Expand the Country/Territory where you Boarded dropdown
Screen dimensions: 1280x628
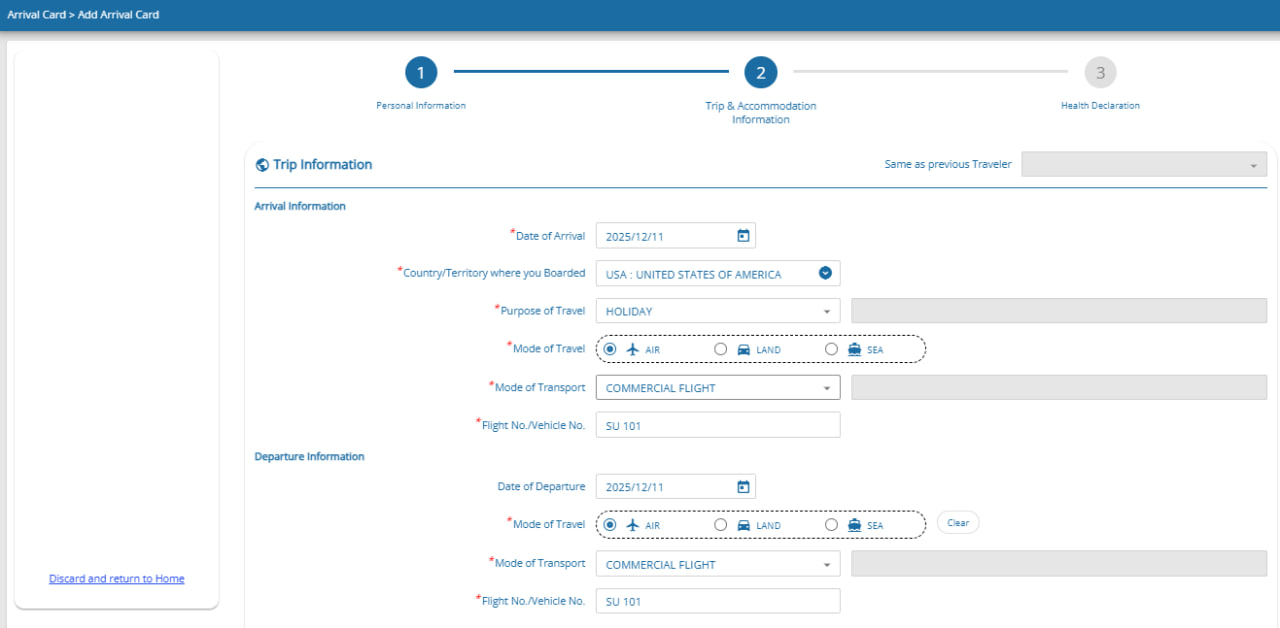click(x=825, y=273)
